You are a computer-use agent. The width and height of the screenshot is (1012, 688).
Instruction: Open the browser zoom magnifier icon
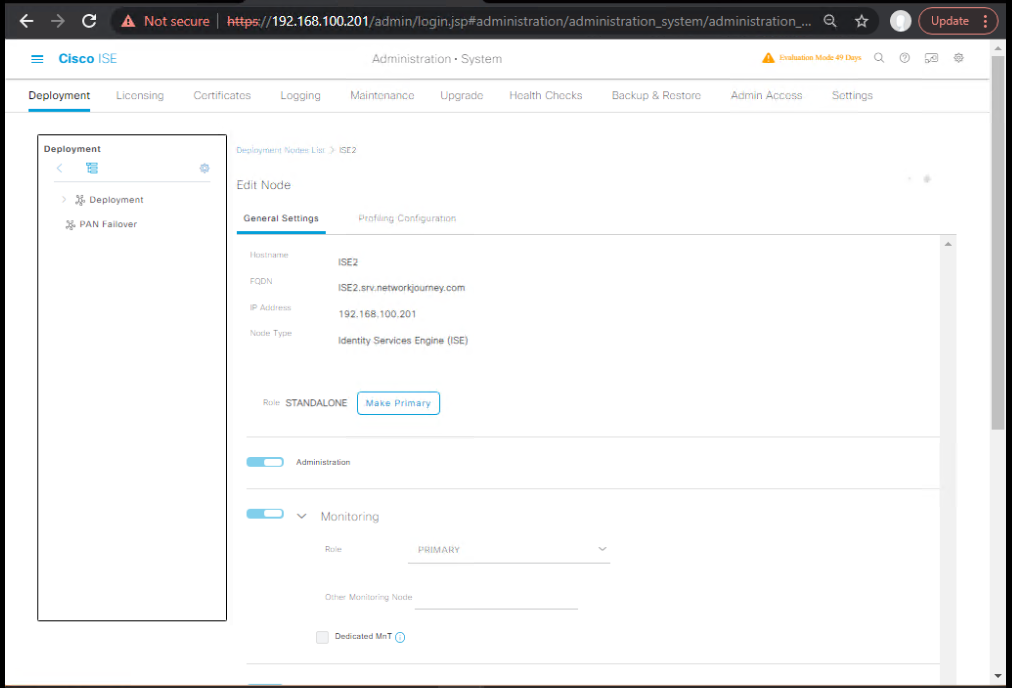tap(830, 21)
